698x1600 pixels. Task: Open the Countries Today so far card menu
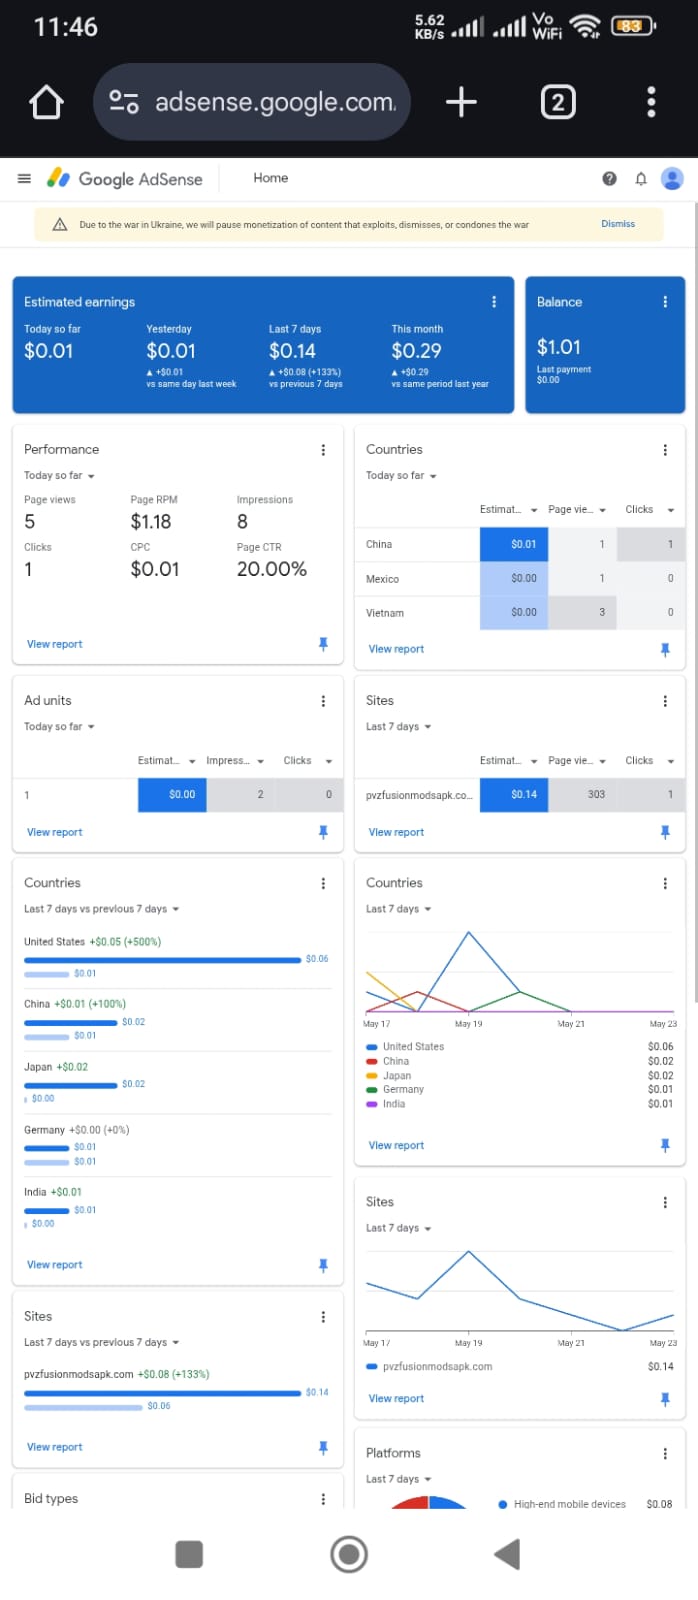click(665, 450)
